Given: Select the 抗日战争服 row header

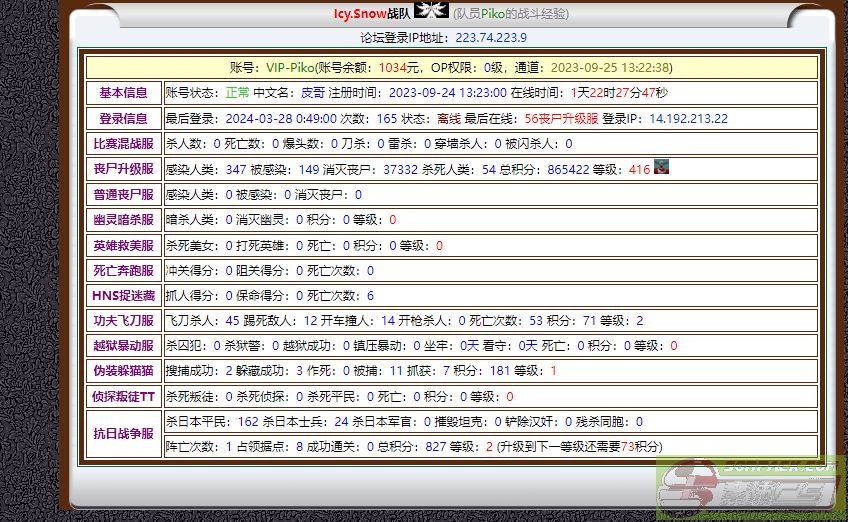Looking at the screenshot, I should 124,434.
